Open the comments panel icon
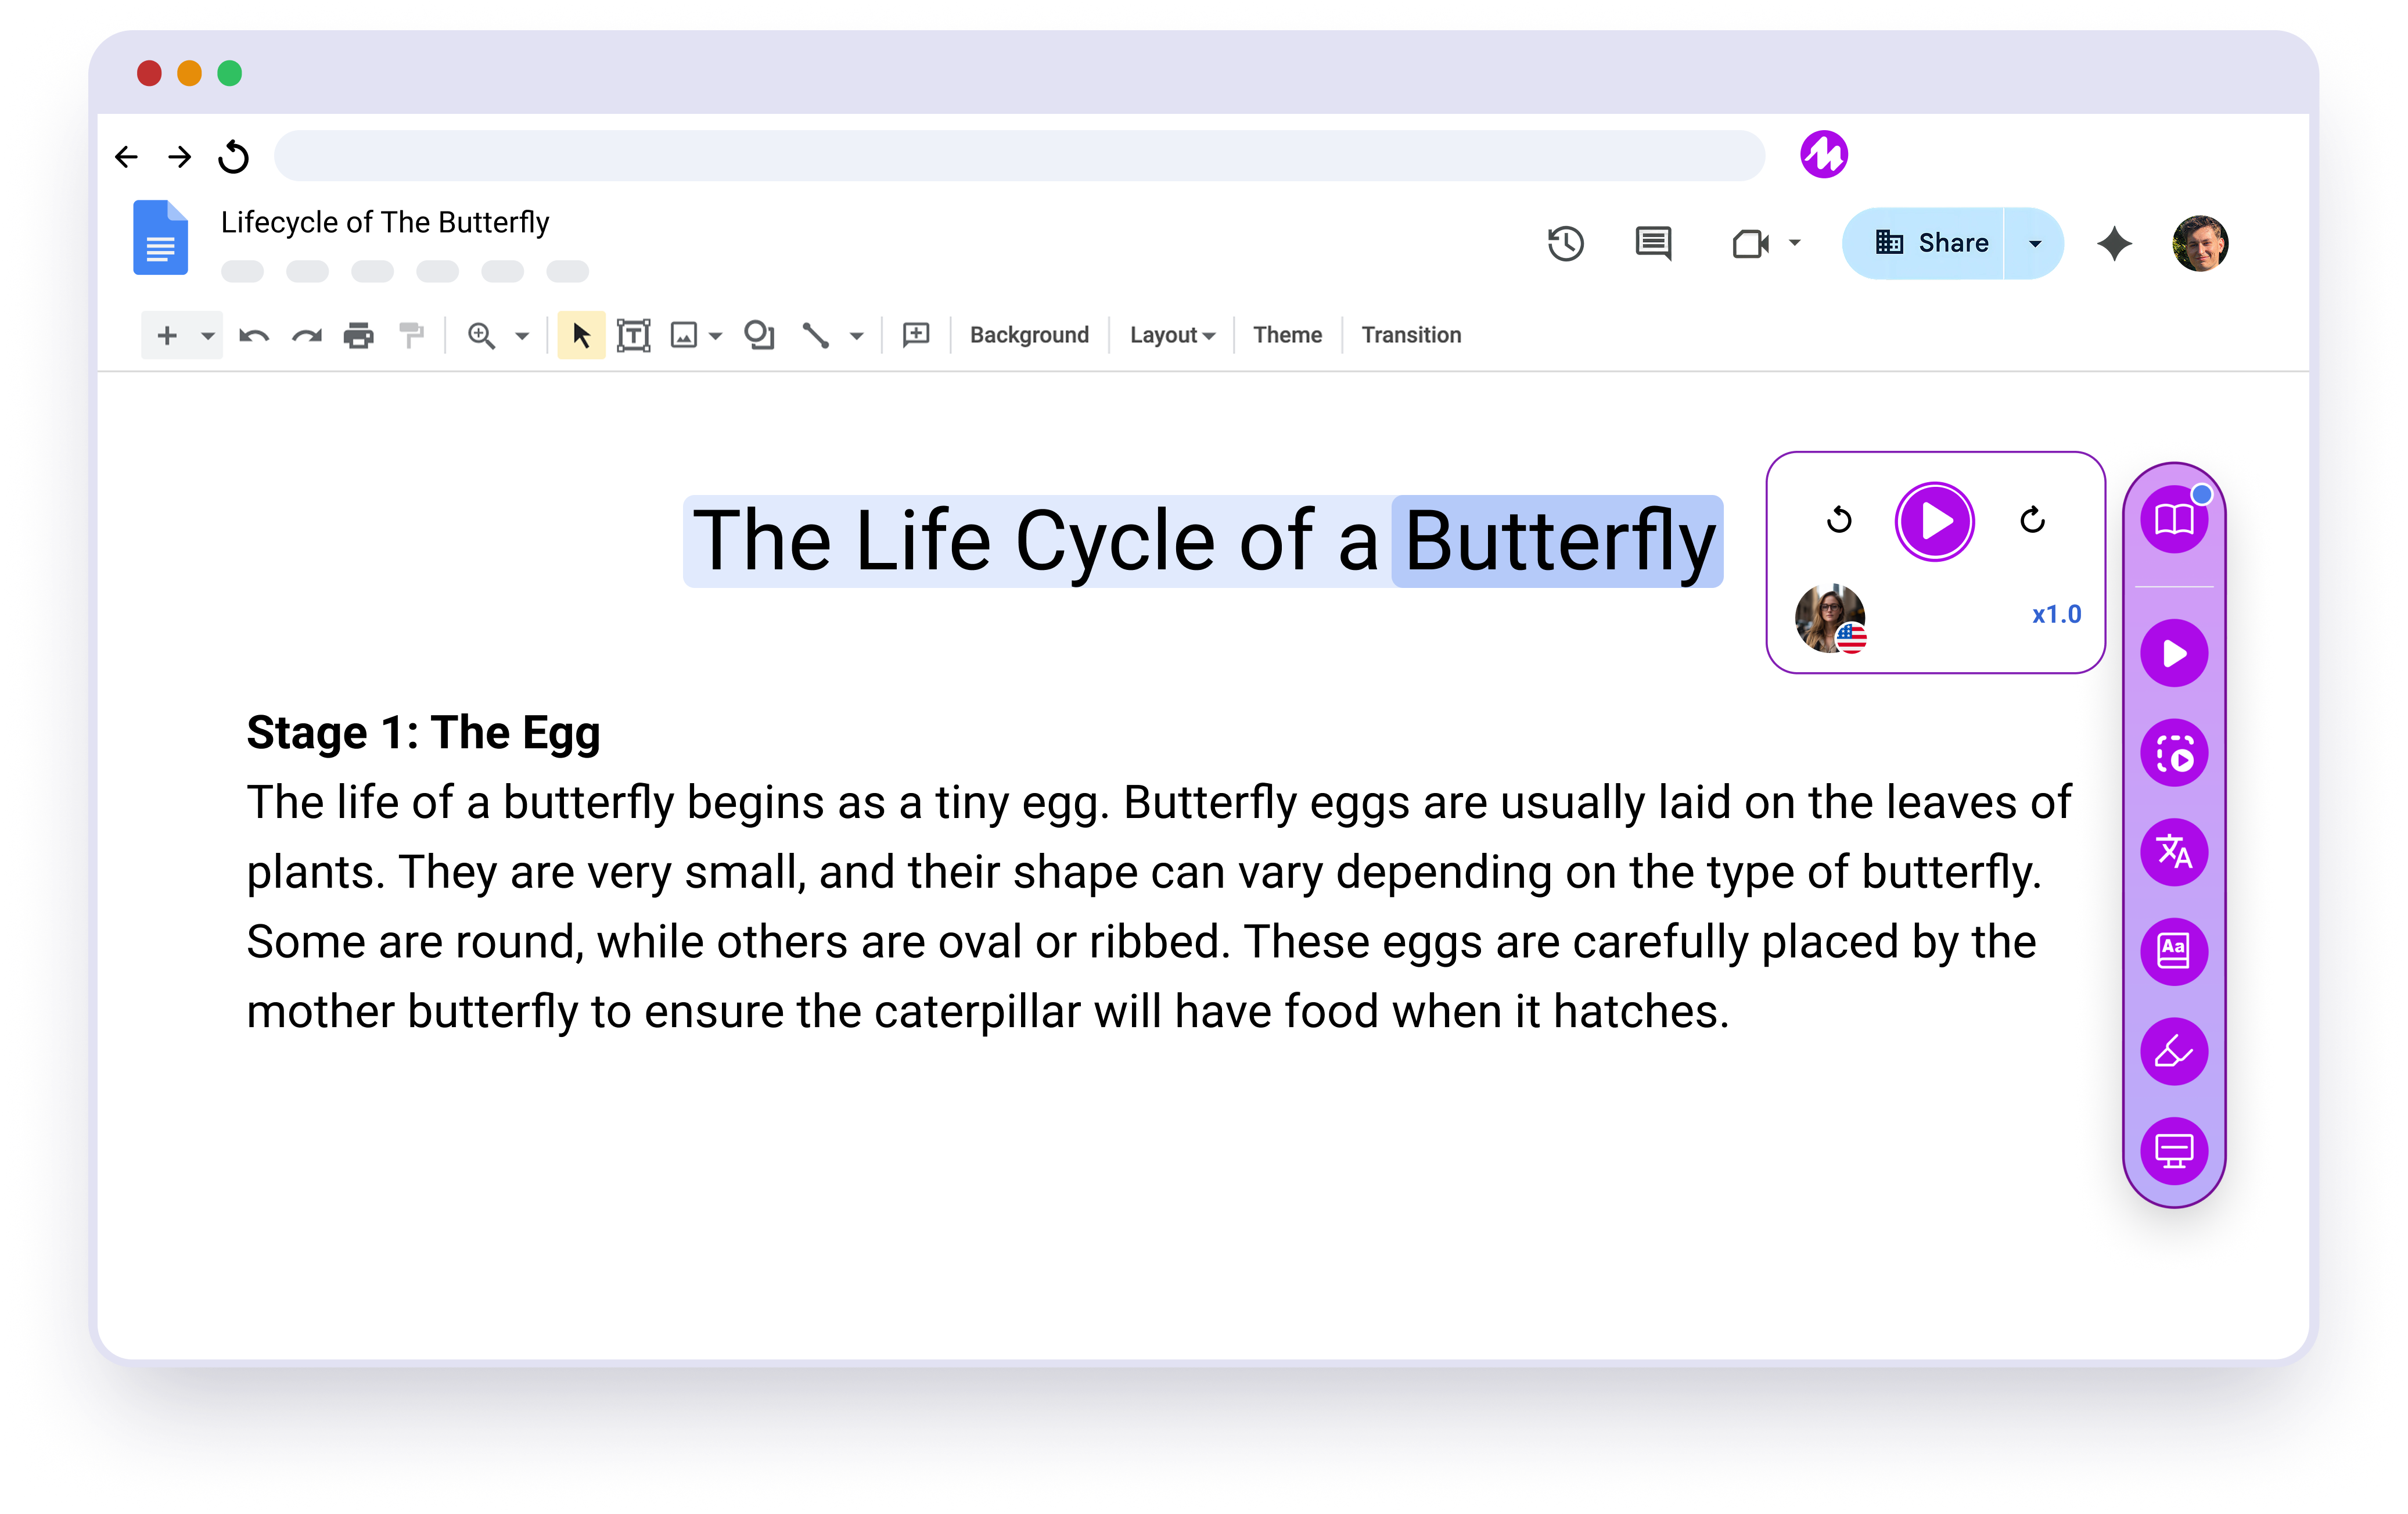 click(x=1653, y=244)
